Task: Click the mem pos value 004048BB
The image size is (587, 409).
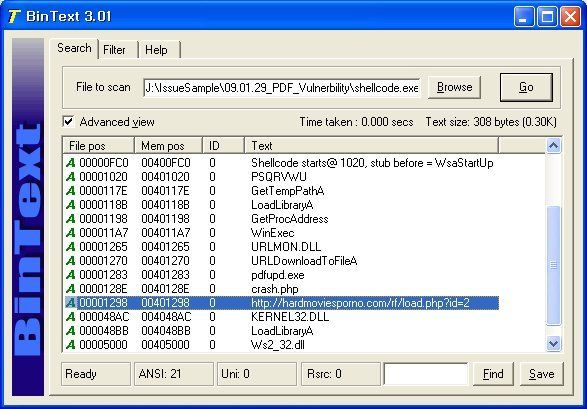Action: (166, 331)
